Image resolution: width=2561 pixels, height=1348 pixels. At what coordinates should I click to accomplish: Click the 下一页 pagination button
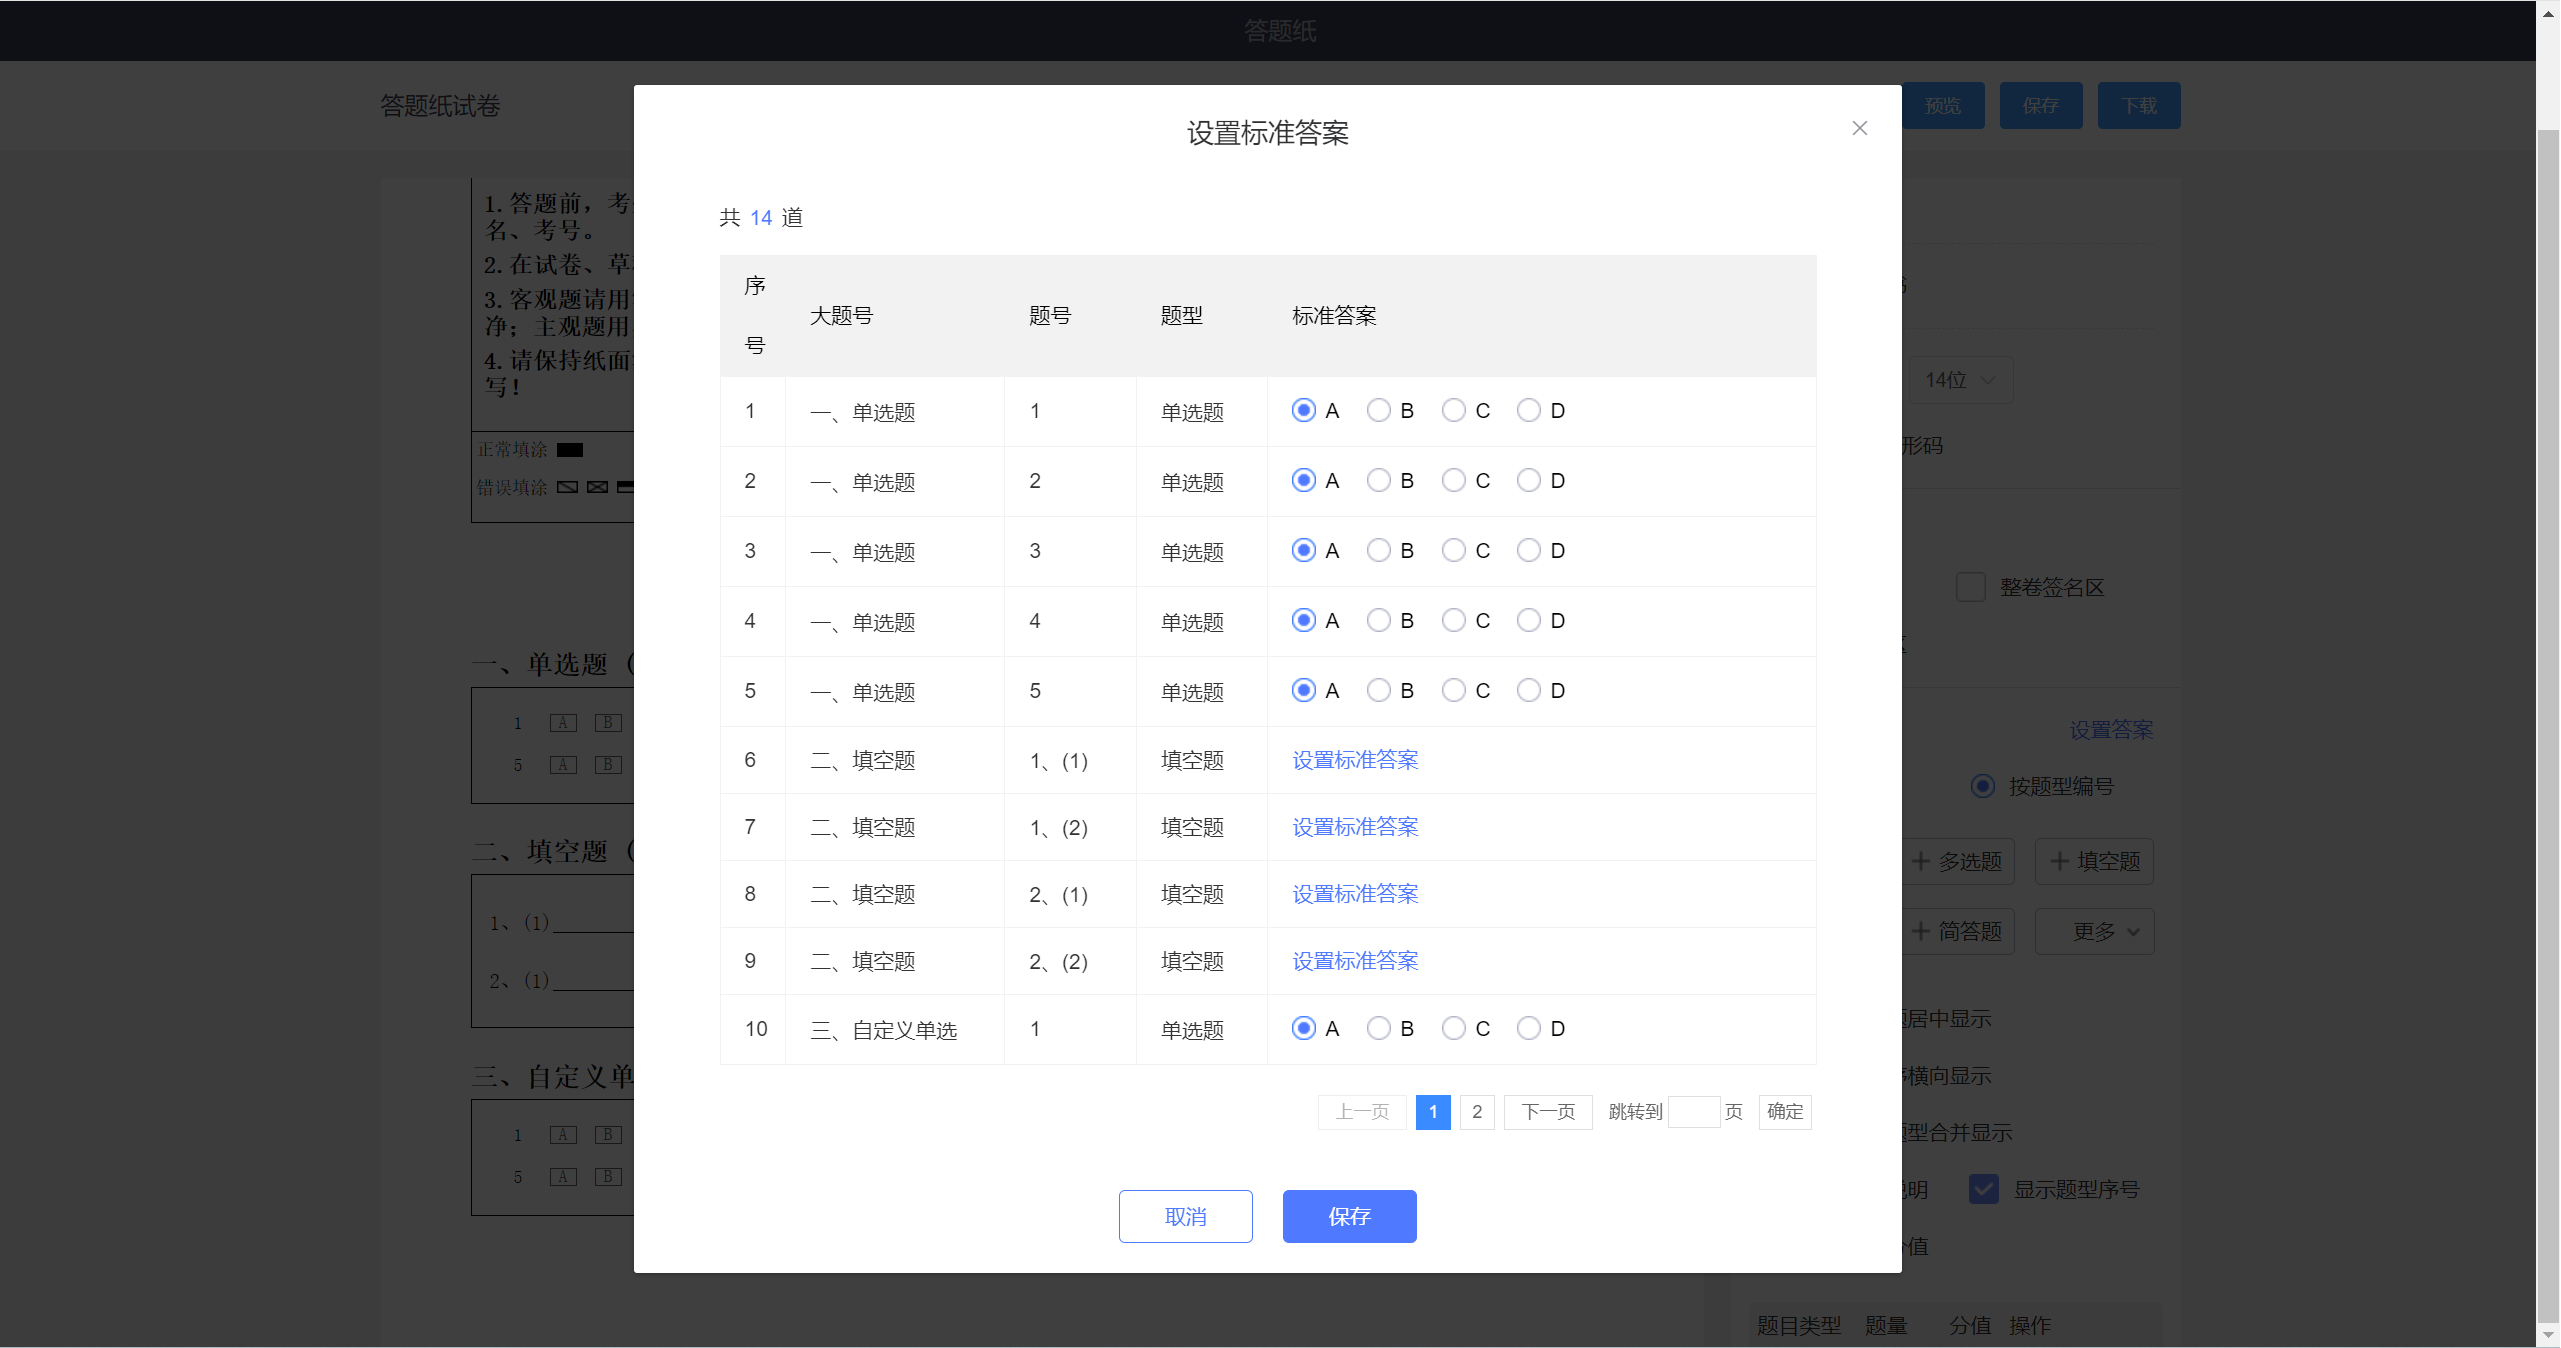pos(1548,1112)
